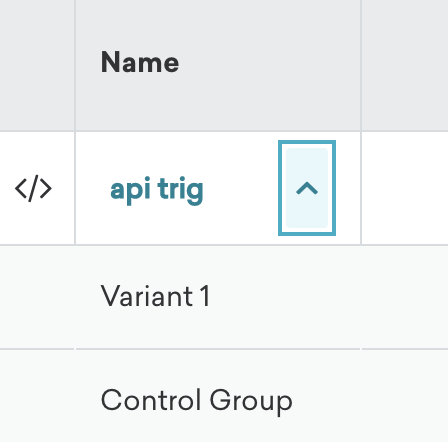Click the column divider right of Name header
This screenshot has width=448, height=442.
pos(361,65)
